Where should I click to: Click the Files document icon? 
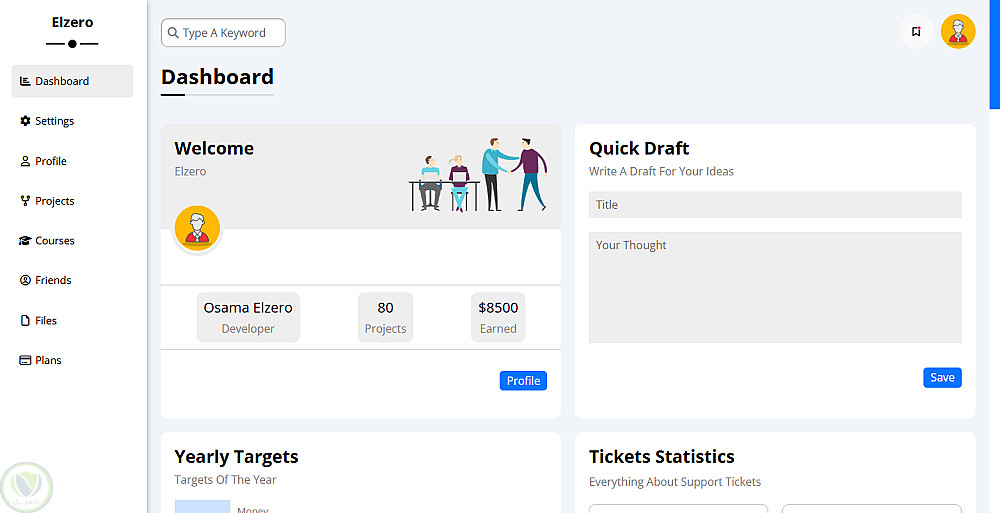click(x=25, y=321)
